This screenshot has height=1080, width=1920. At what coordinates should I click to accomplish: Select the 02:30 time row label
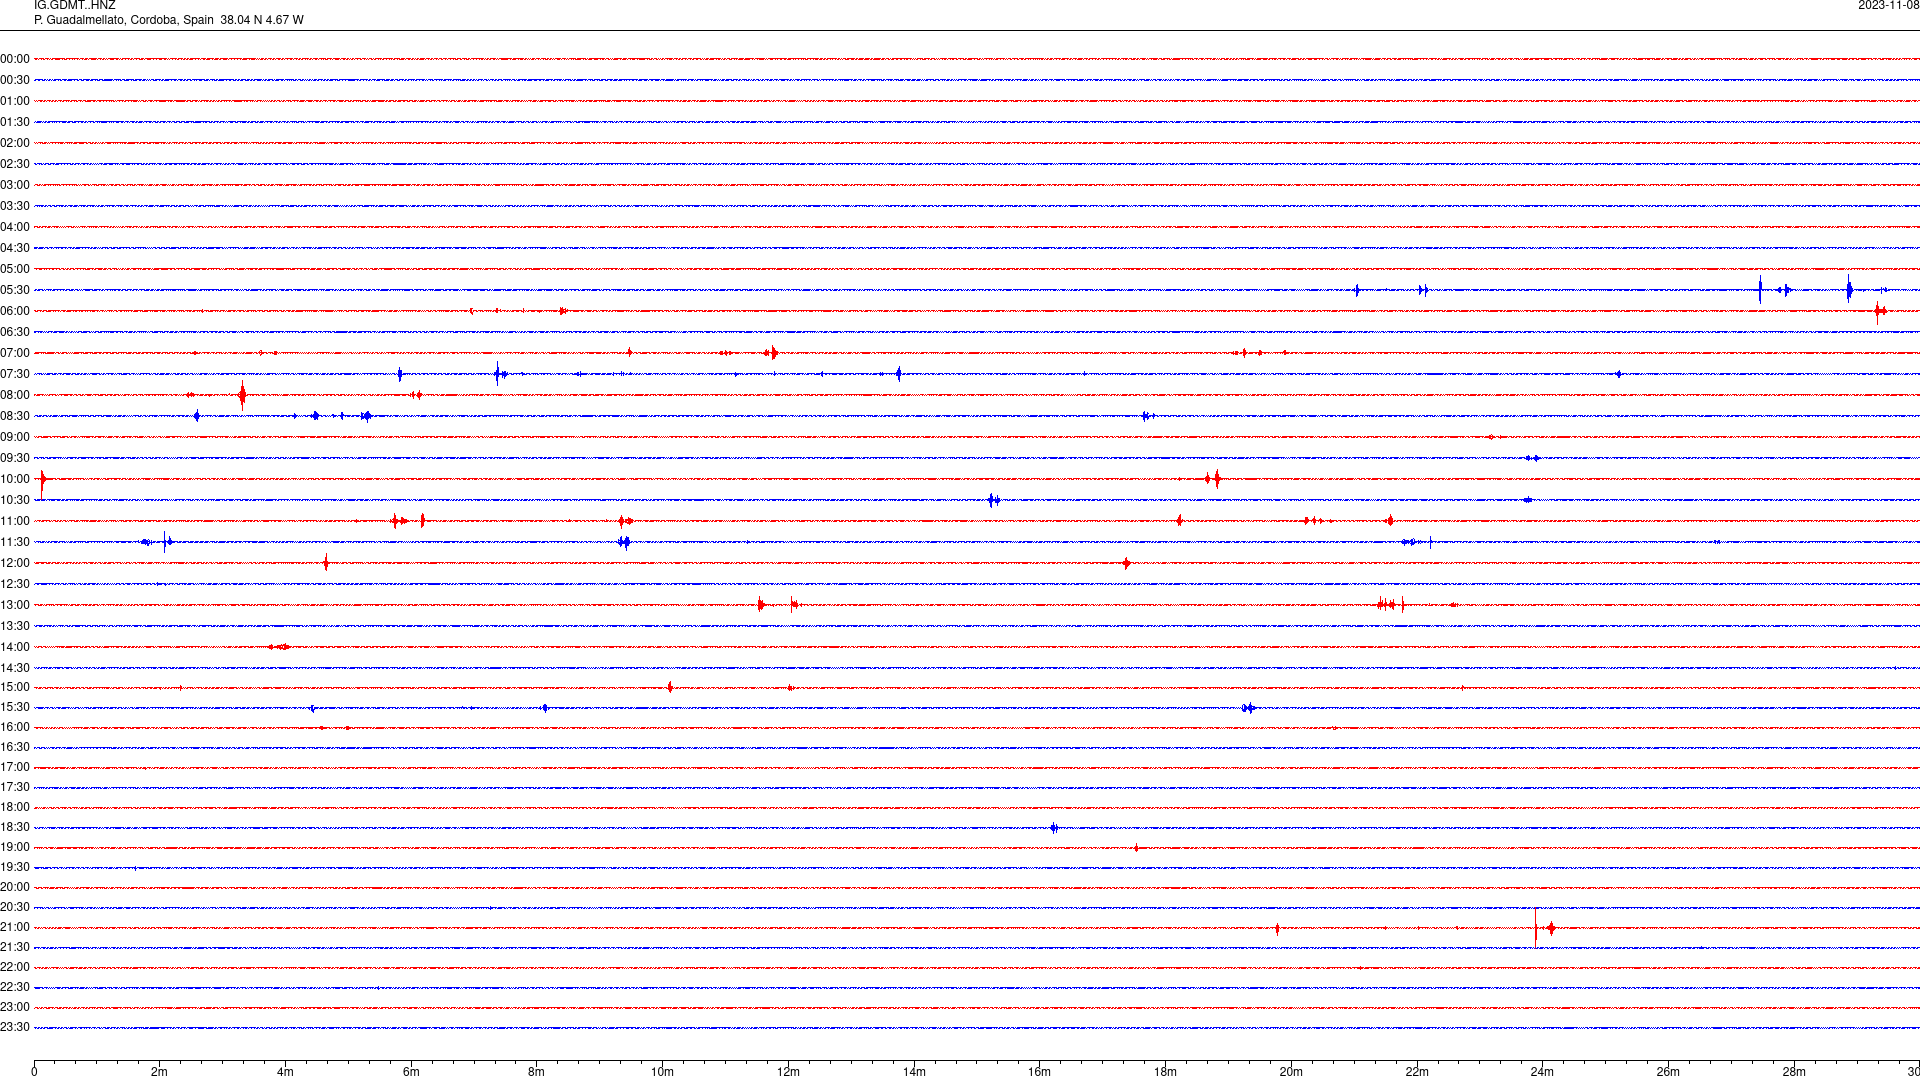(15, 164)
